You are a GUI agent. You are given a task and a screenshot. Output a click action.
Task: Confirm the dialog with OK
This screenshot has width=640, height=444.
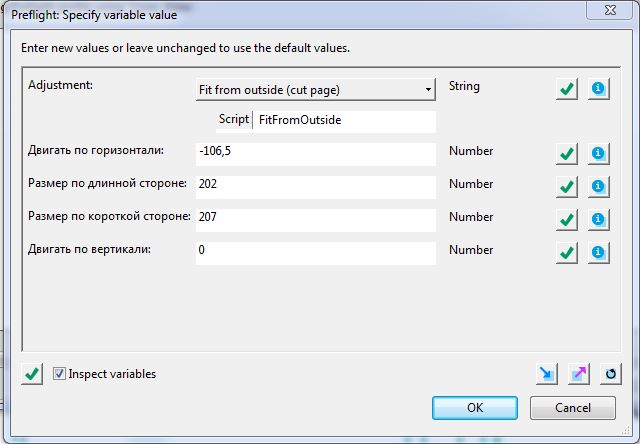tap(474, 407)
